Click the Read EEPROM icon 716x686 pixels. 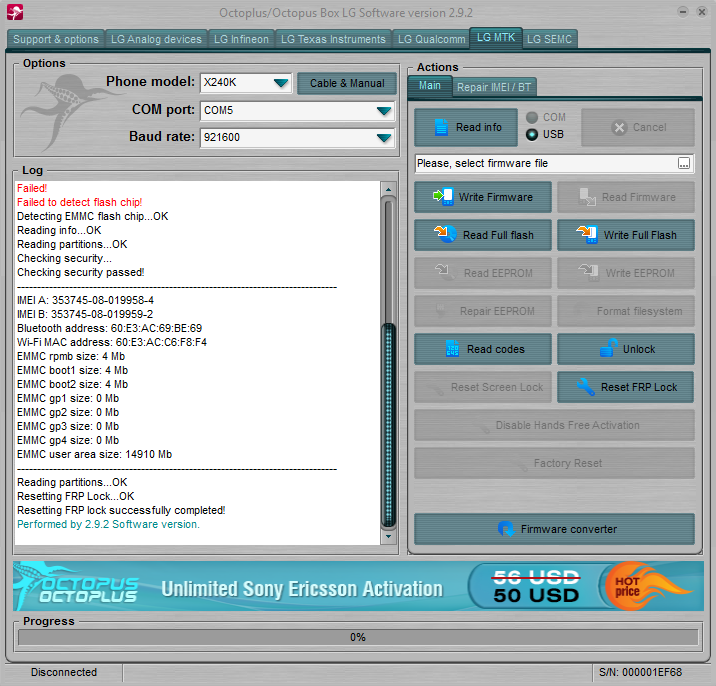tap(445, 272)
